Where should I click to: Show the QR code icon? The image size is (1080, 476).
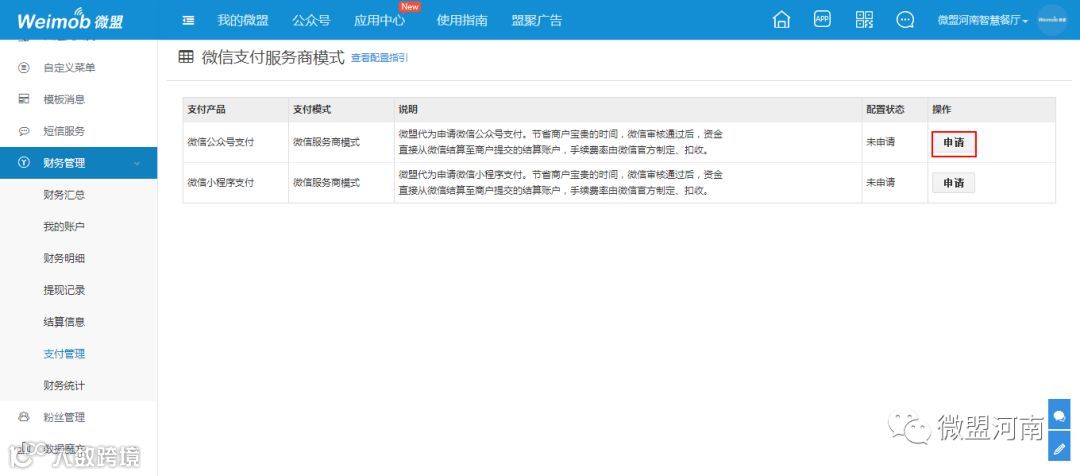pyautogui.click(x=864, y=19)
